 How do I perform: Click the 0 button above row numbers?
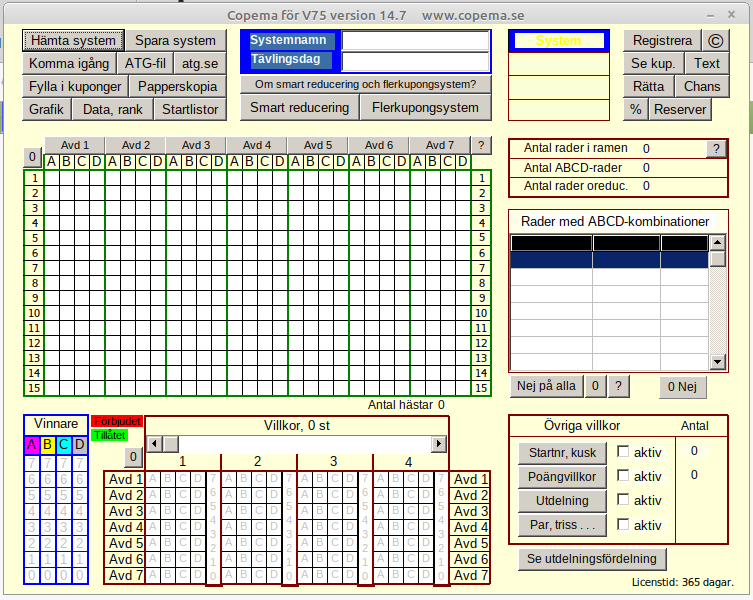[x=32, y=157]
